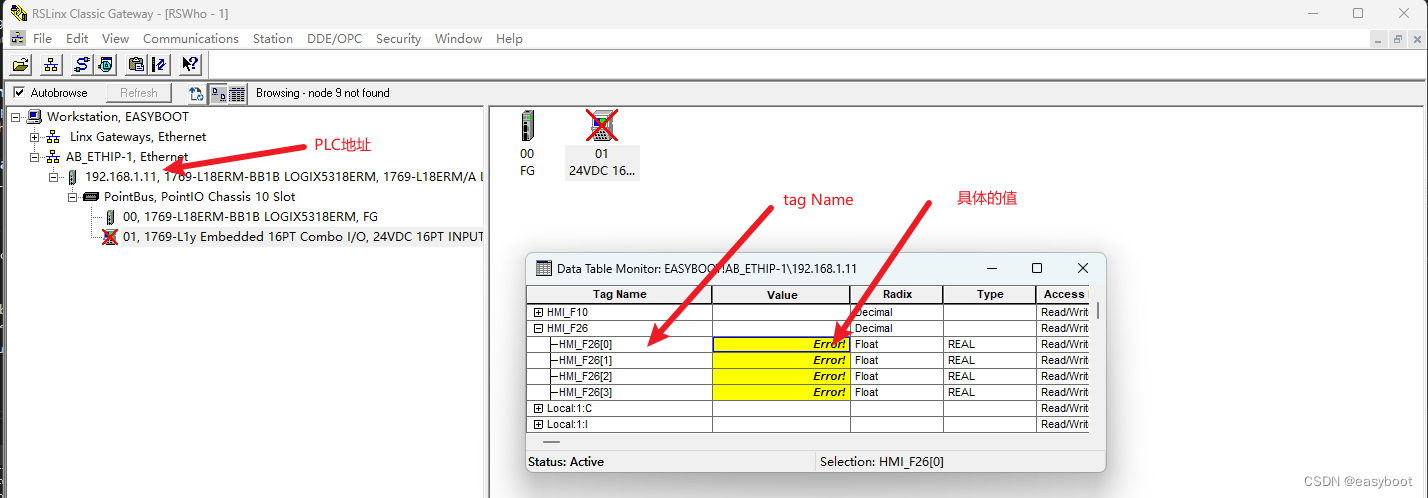Close the Data Table Monitor window
The width and height of the screenshot is (1428, 498).
tap(1083, 268)
